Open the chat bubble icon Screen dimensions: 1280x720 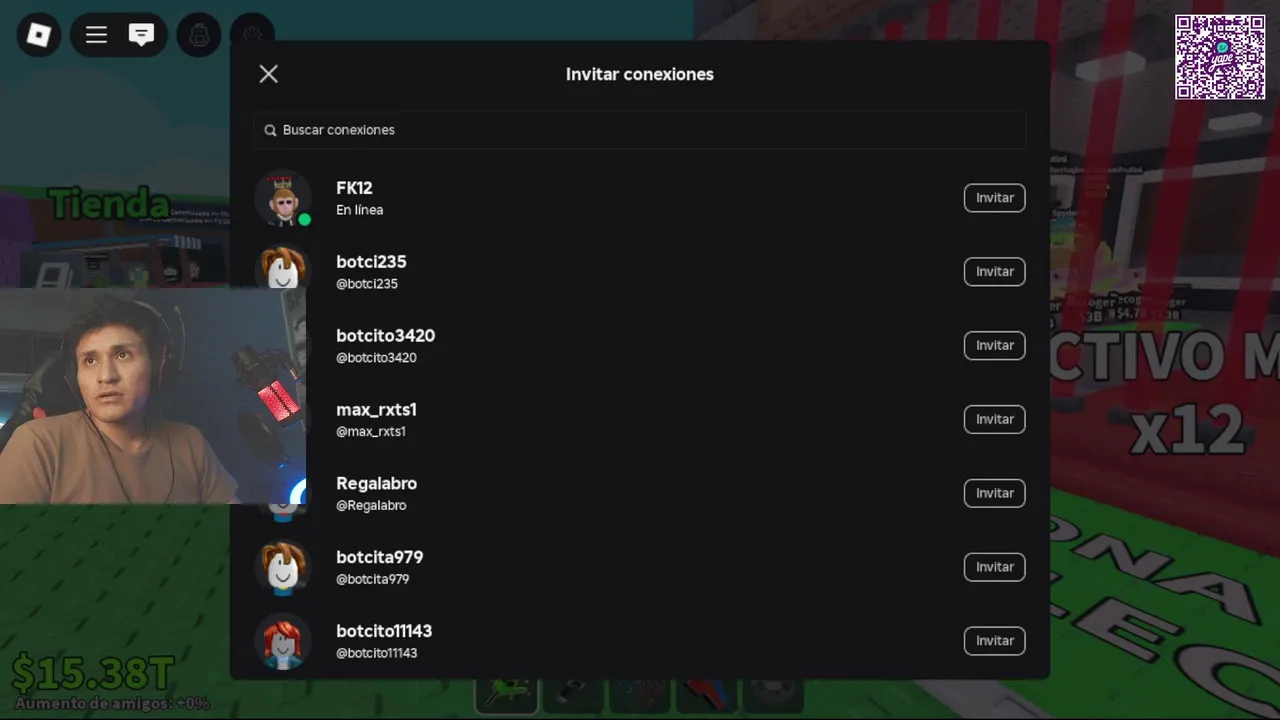(x=141, y=36)
